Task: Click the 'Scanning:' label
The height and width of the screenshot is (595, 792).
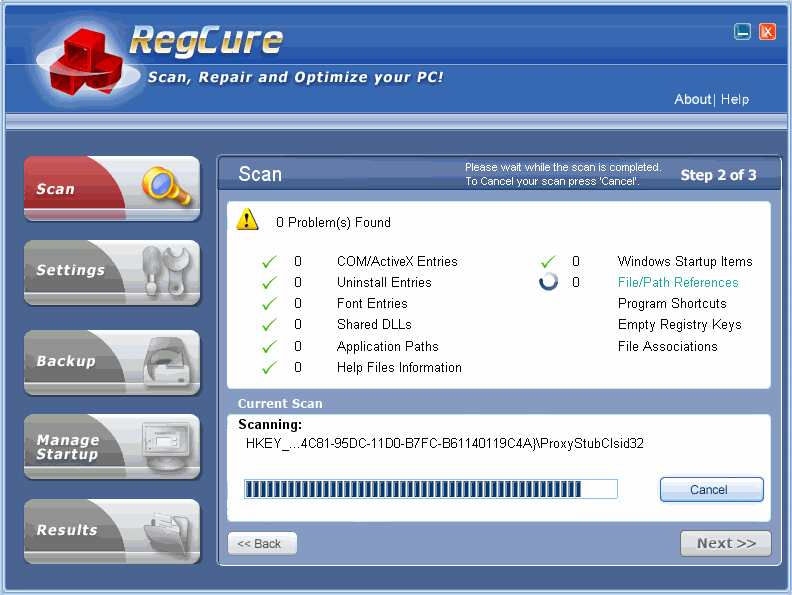Action: click(x=270, y=424)
